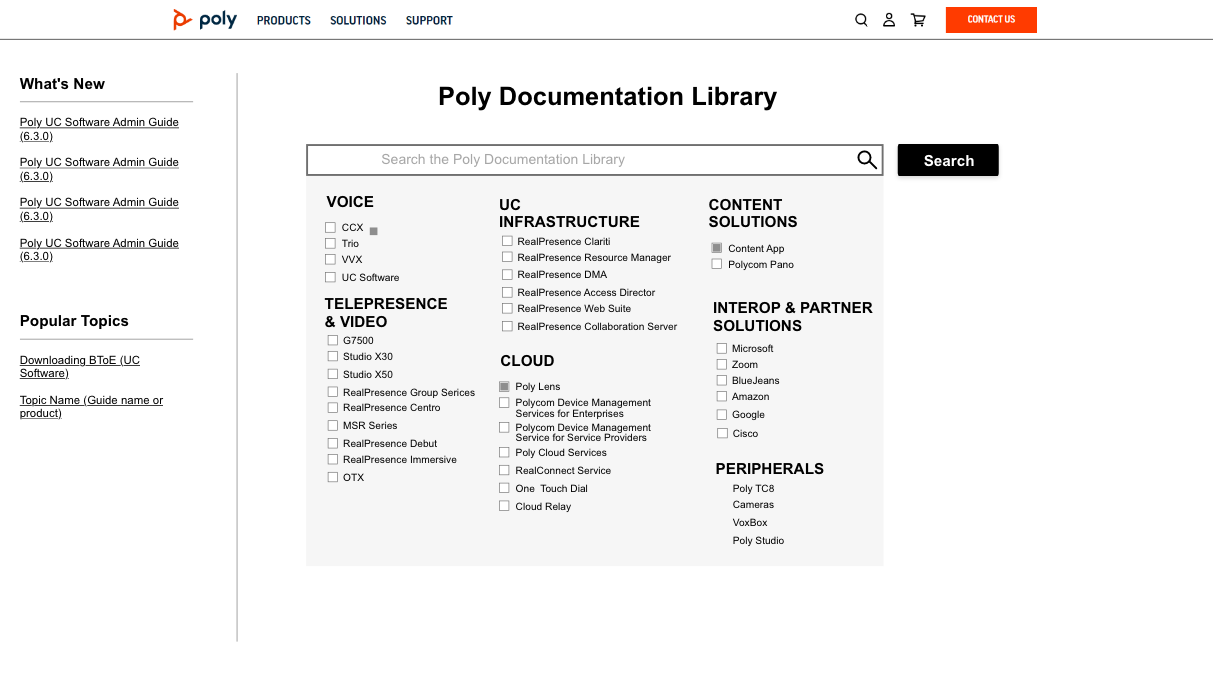Screen dimensions: 1213x678
Task: Open the header search magnifier icon
Action: click(861, 20)
